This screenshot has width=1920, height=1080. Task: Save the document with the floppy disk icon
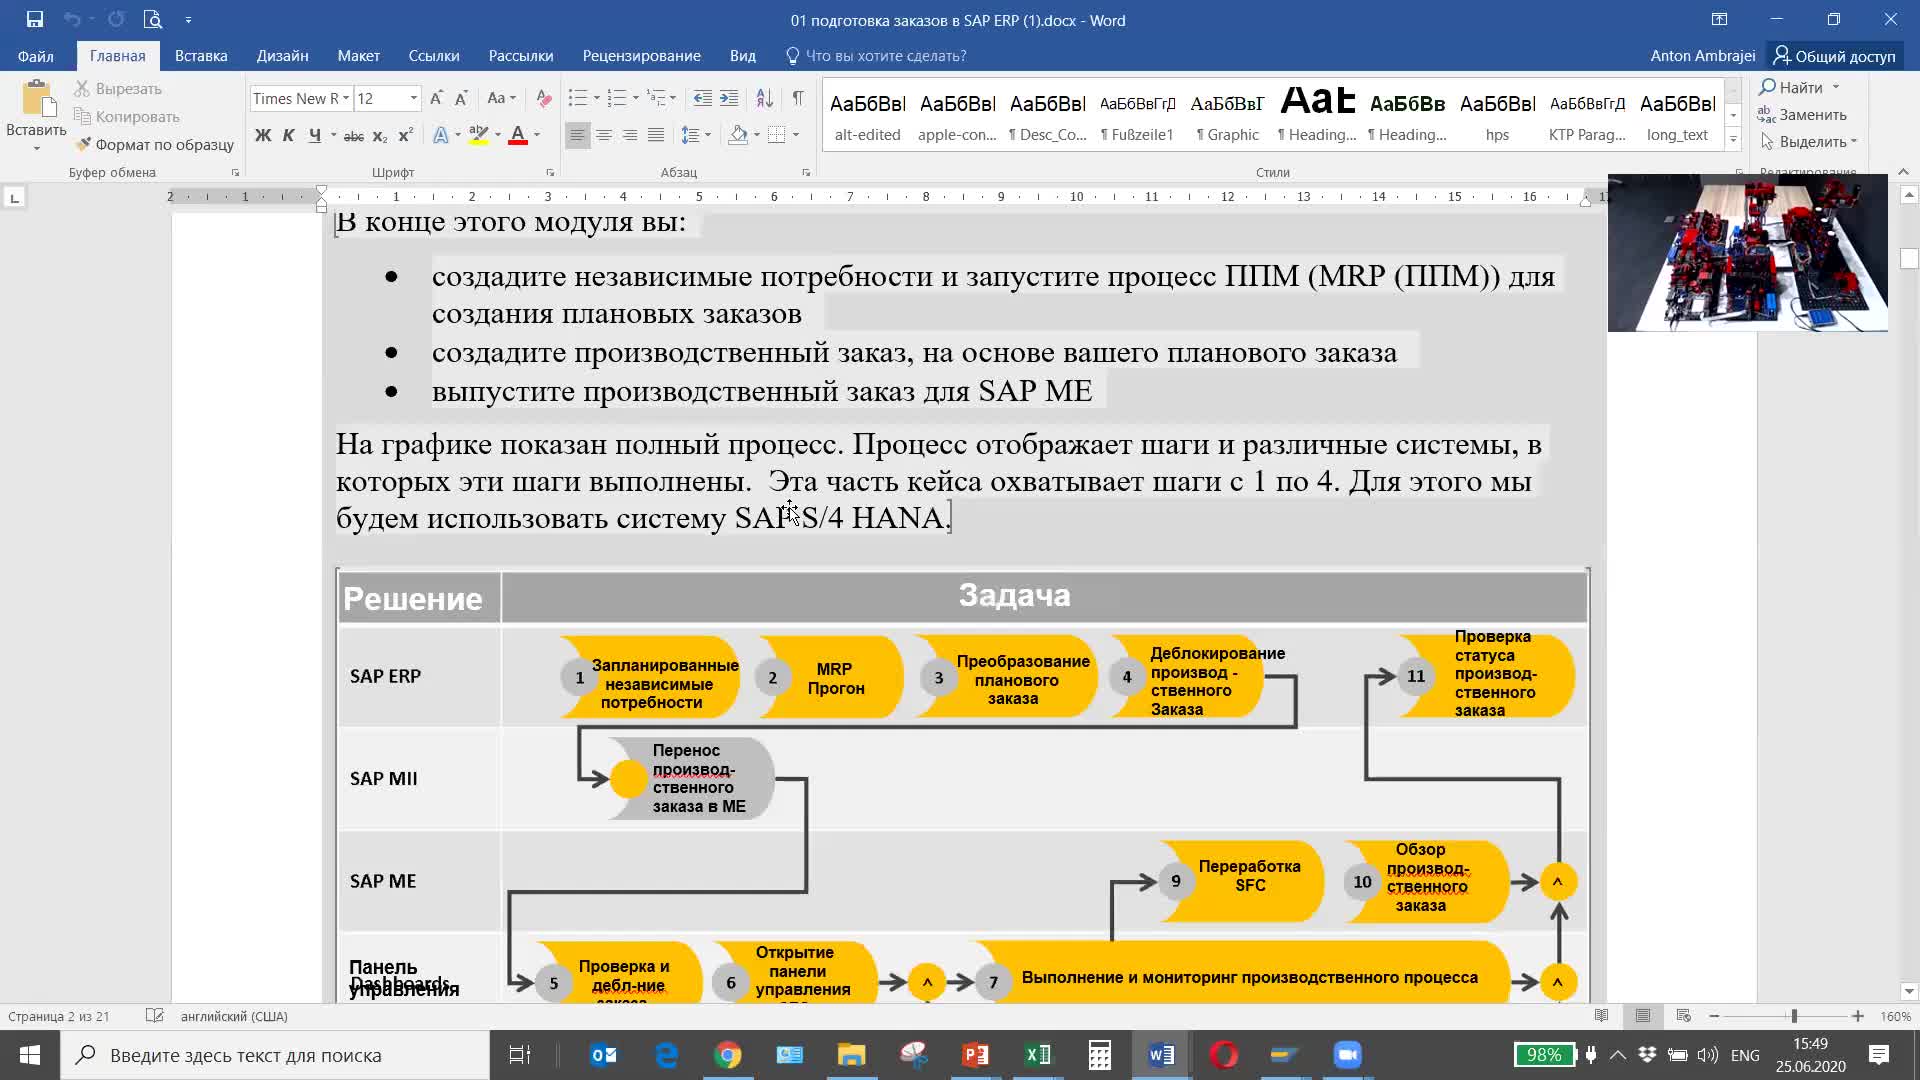point(35,19)
